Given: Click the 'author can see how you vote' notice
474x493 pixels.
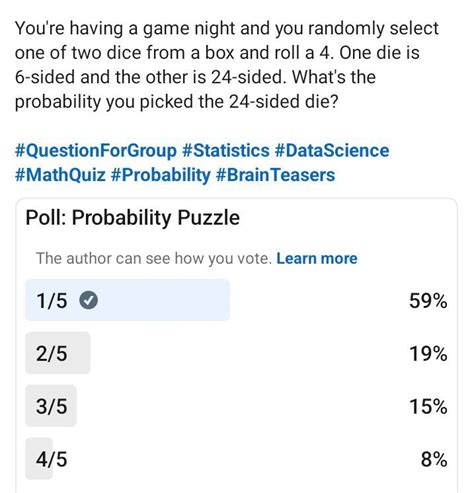Looking at the screenshot, I should (154, 258).
